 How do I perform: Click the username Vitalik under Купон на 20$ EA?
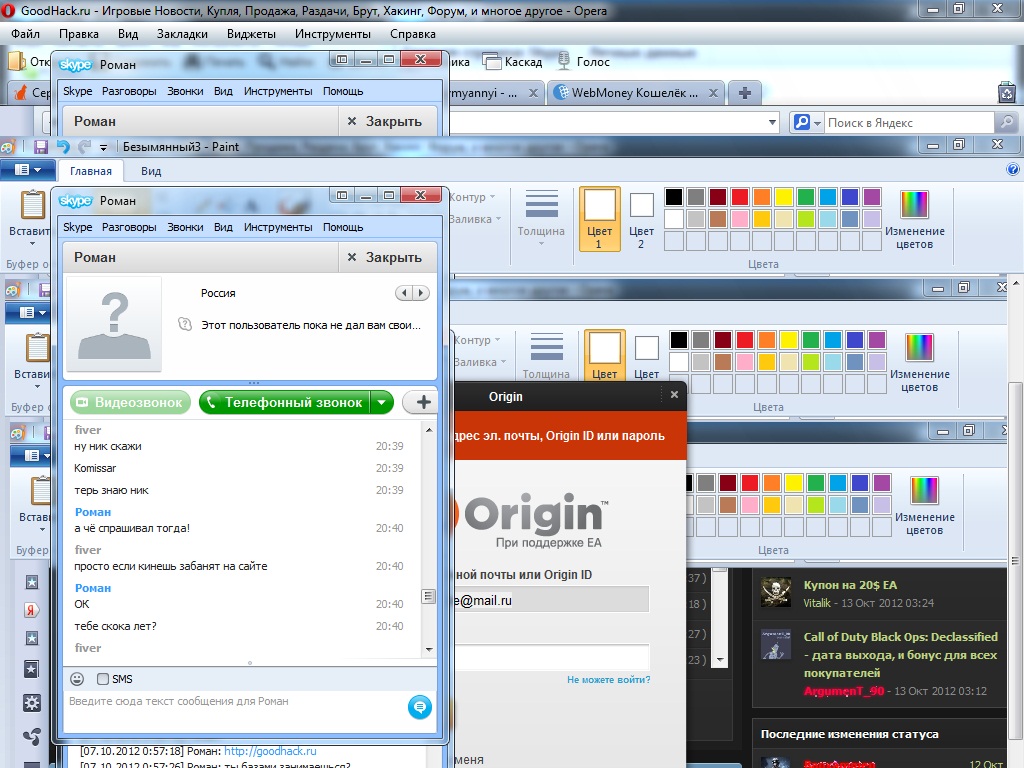(817, 603)
